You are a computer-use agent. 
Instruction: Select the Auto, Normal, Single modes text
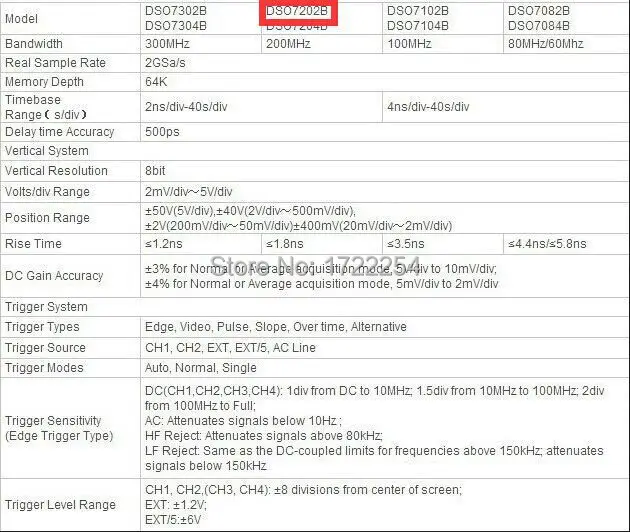click(200, 368)
